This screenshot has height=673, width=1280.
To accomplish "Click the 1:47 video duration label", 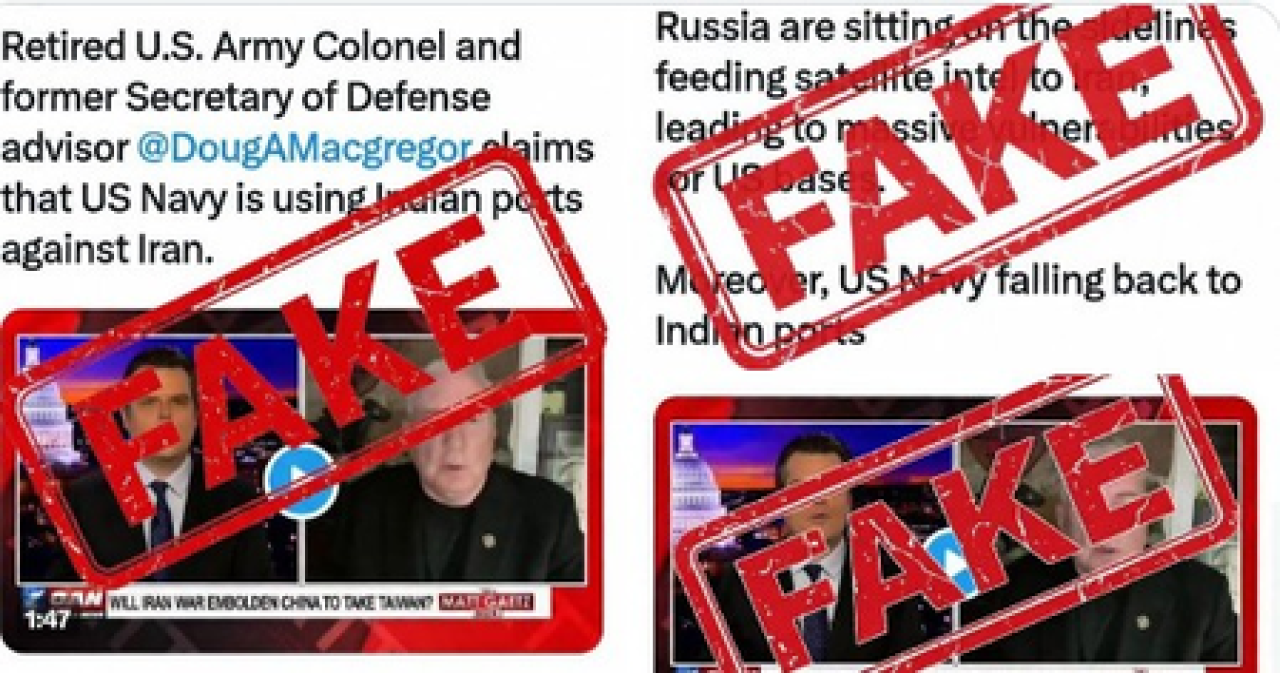I will coord(47,620).
